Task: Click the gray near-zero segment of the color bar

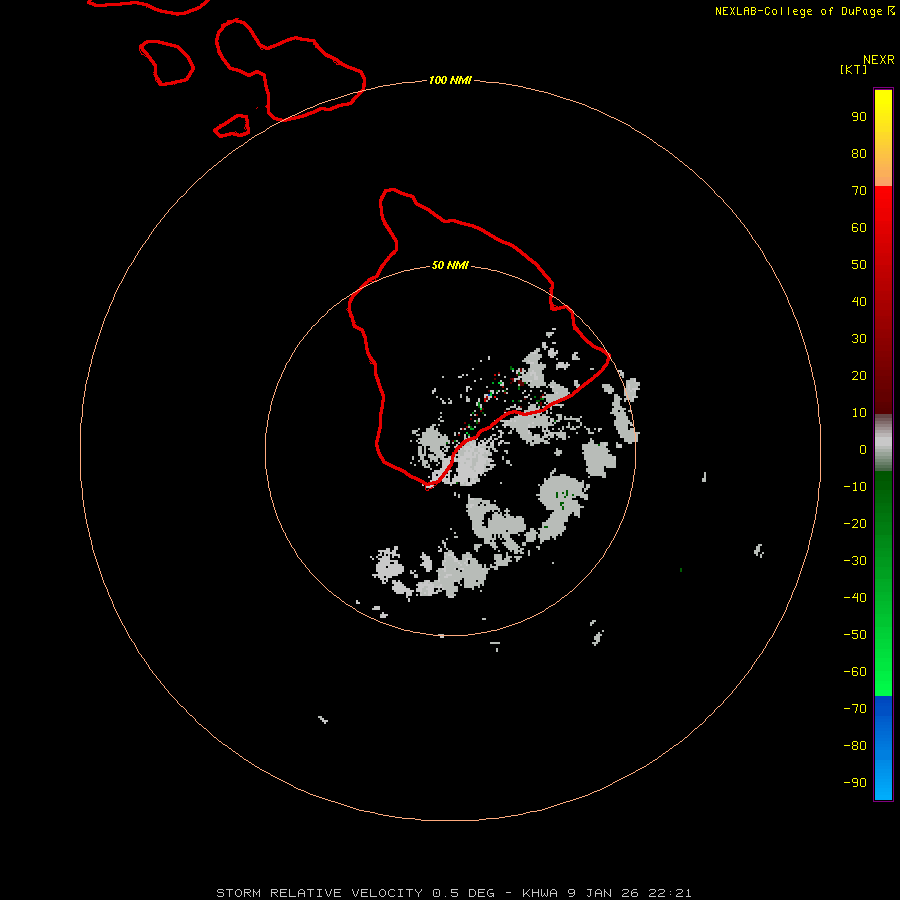Action: click(883, 443)
